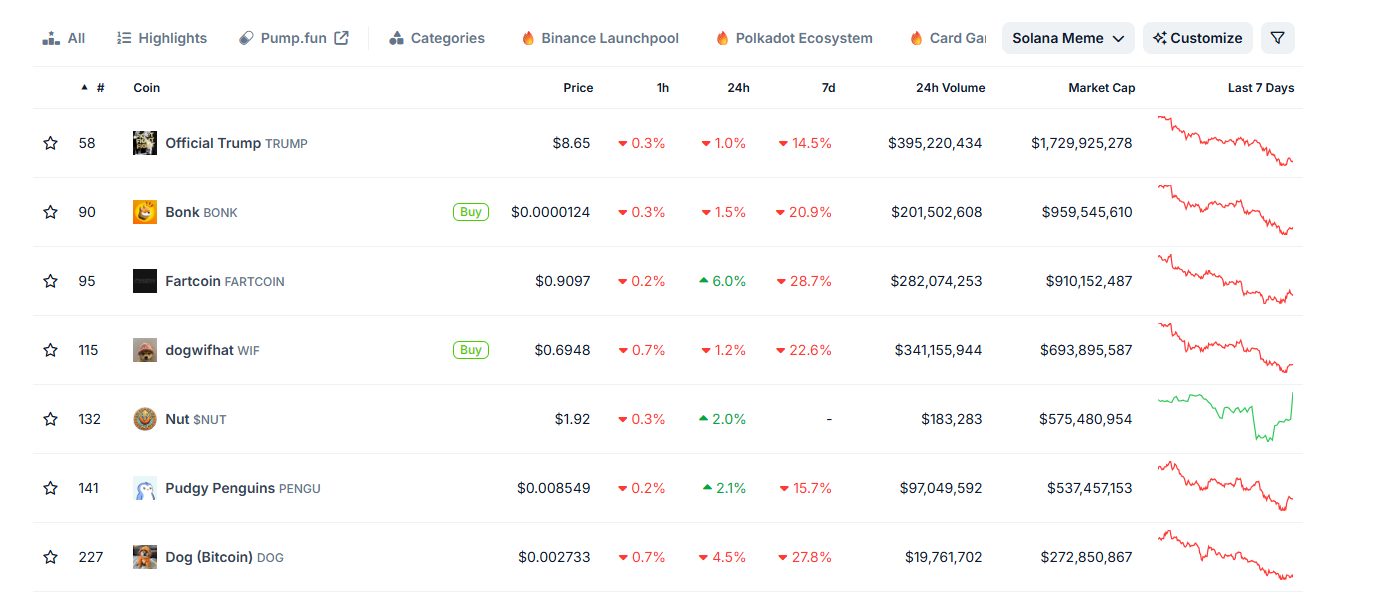Star the Fartcoin row as favorite

click(50, 281)
